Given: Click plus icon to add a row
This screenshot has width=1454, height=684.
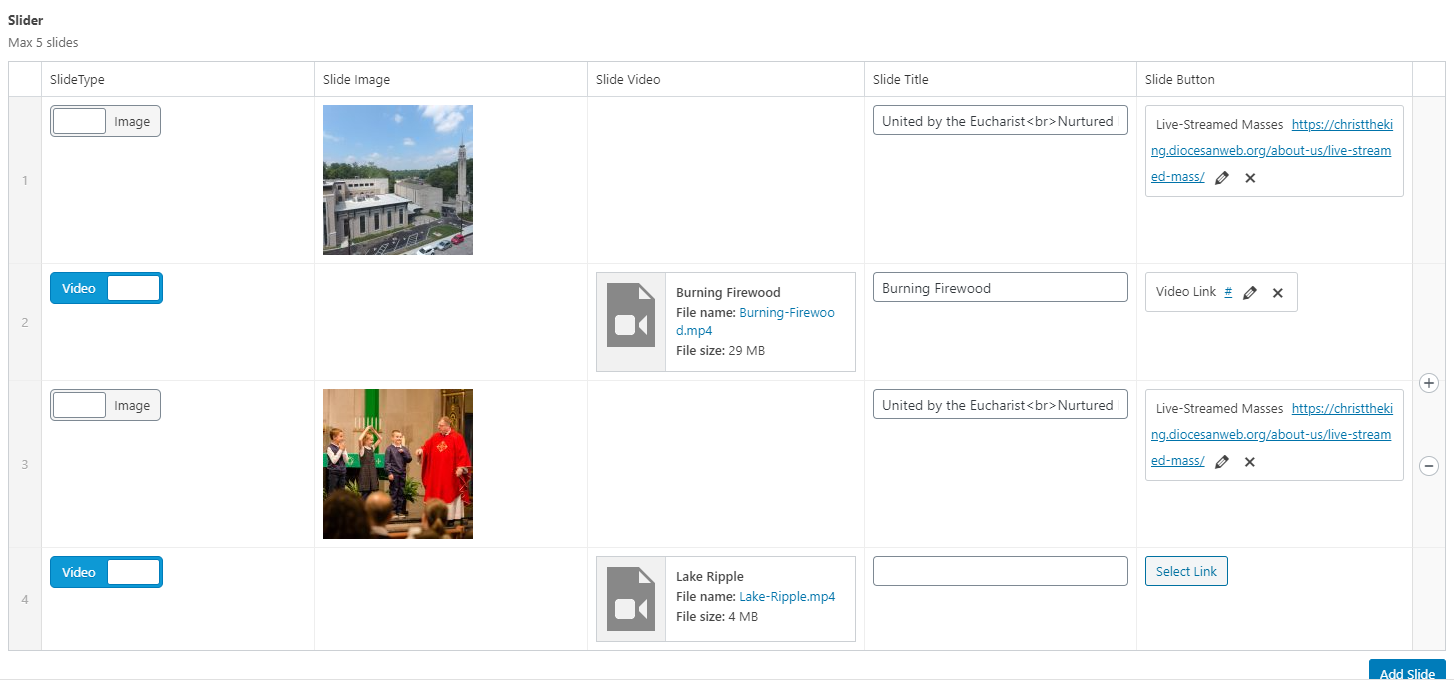Looking at the screenshot, I should click(1429, 383).
